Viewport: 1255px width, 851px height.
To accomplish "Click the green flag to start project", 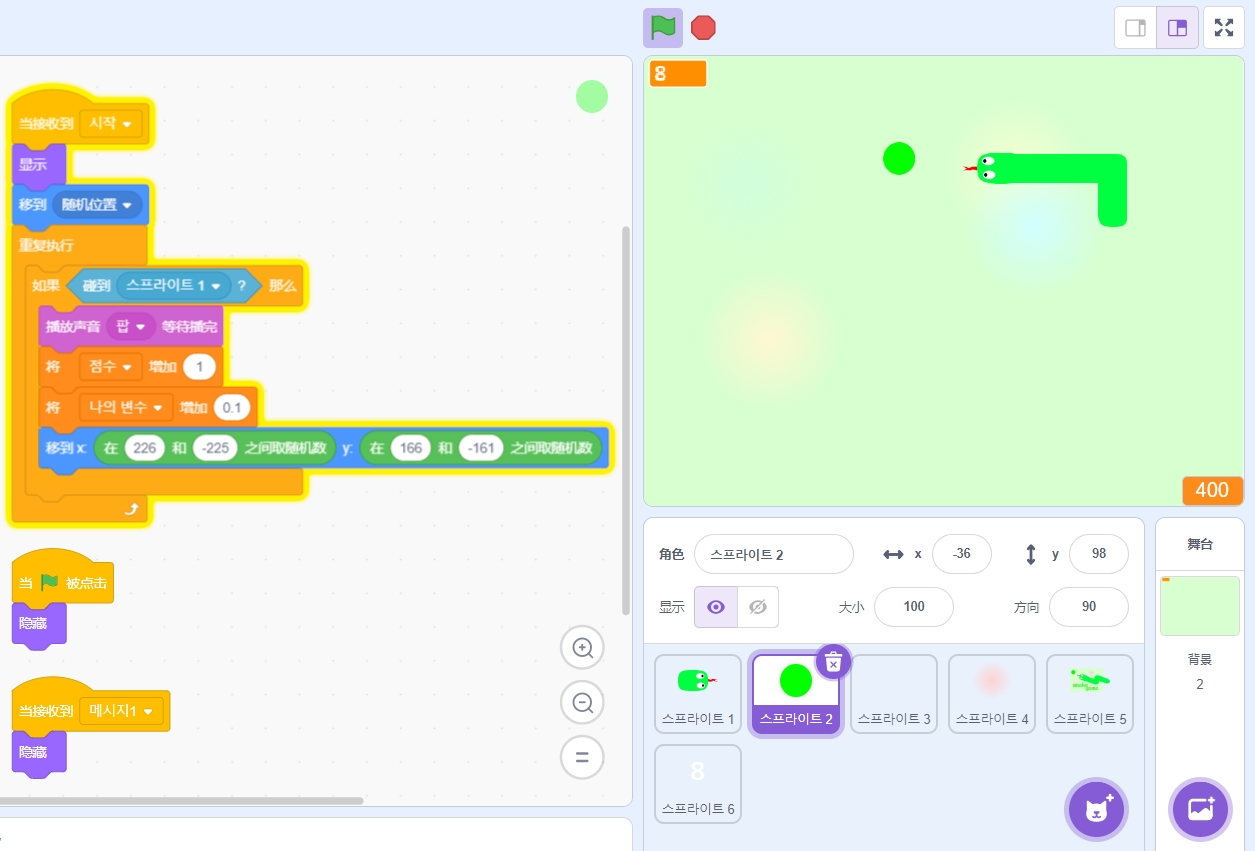I will pos(663,27).
